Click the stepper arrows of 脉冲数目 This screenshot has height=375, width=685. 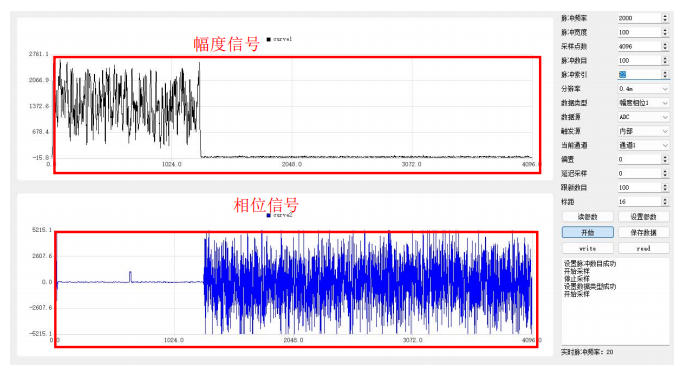pos(665,60)
